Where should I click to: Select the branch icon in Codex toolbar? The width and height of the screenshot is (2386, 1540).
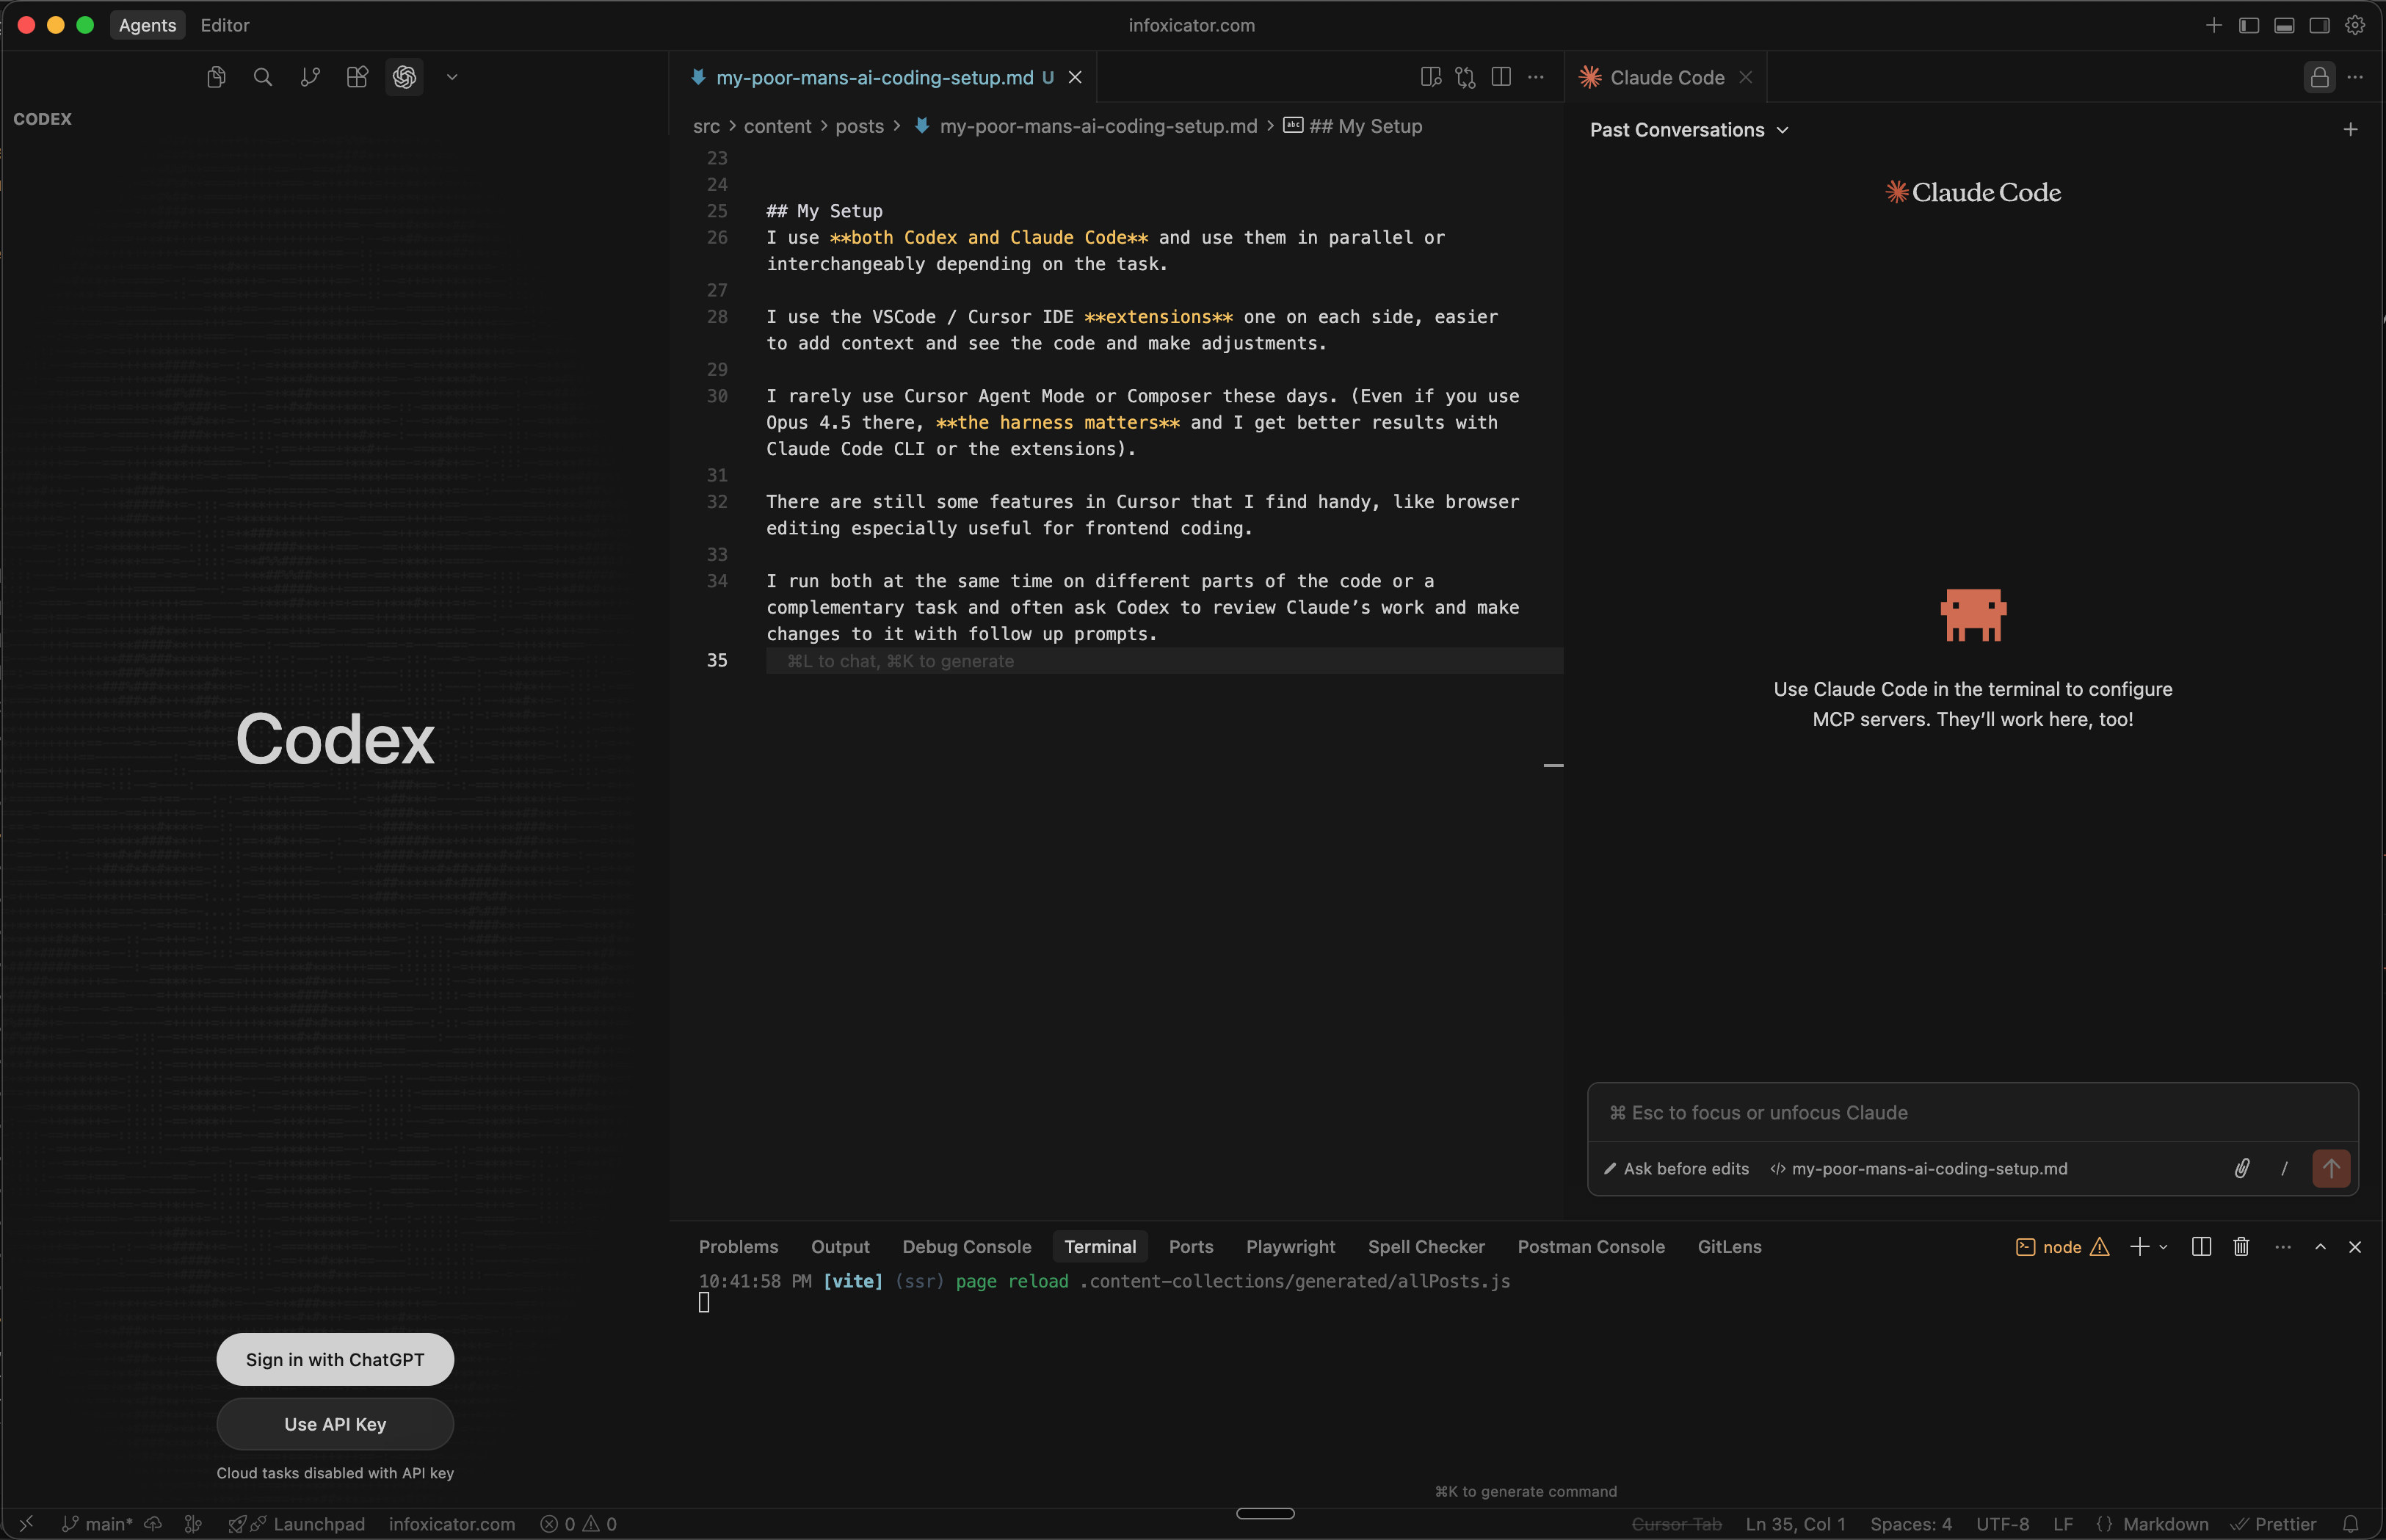point(310,77)
